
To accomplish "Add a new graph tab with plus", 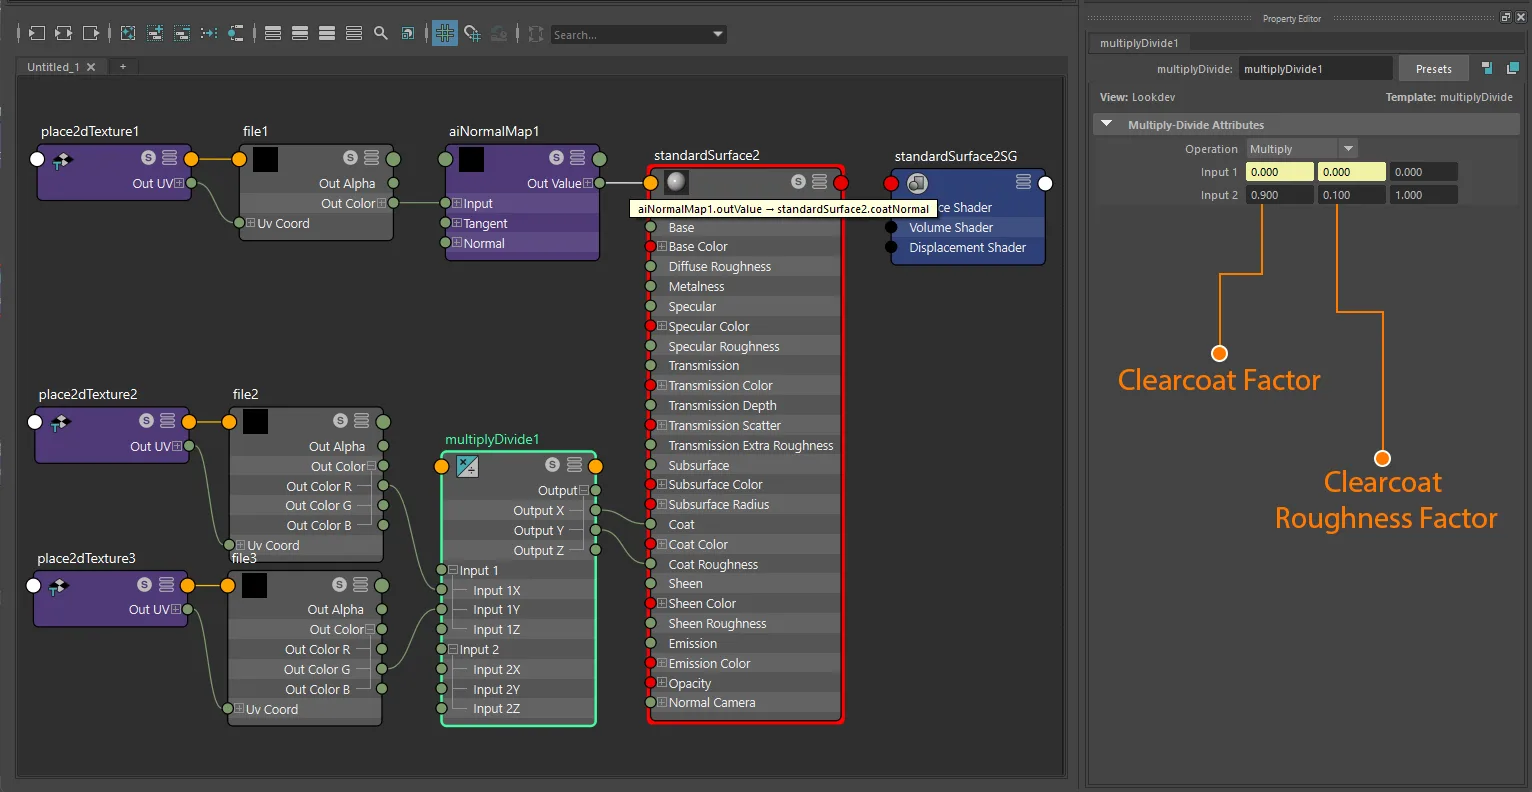I will 123,67.
